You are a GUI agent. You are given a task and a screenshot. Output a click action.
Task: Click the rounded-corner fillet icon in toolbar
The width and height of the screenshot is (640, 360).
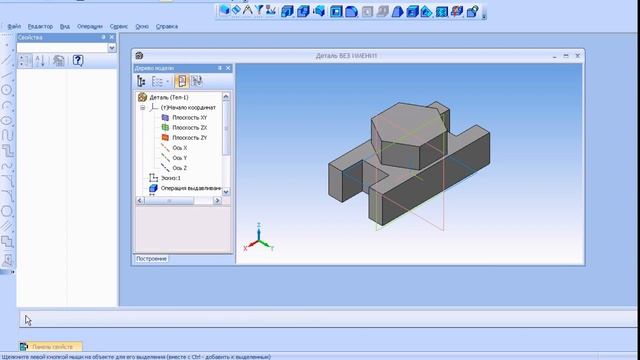point(351,11)
